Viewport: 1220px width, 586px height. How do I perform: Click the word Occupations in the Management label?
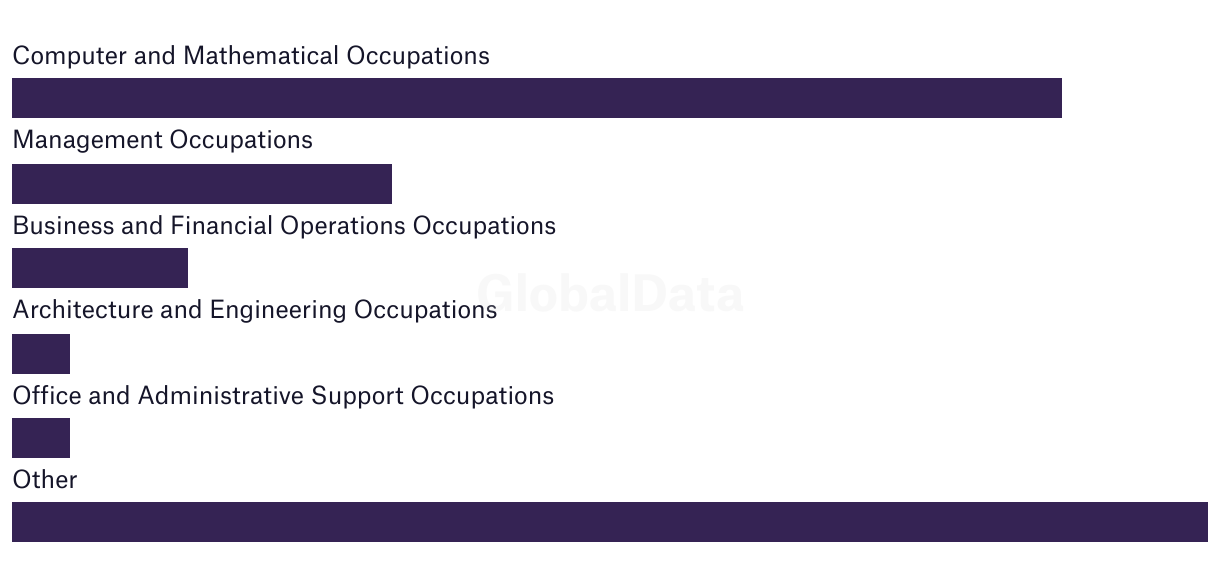pos(241,140)
